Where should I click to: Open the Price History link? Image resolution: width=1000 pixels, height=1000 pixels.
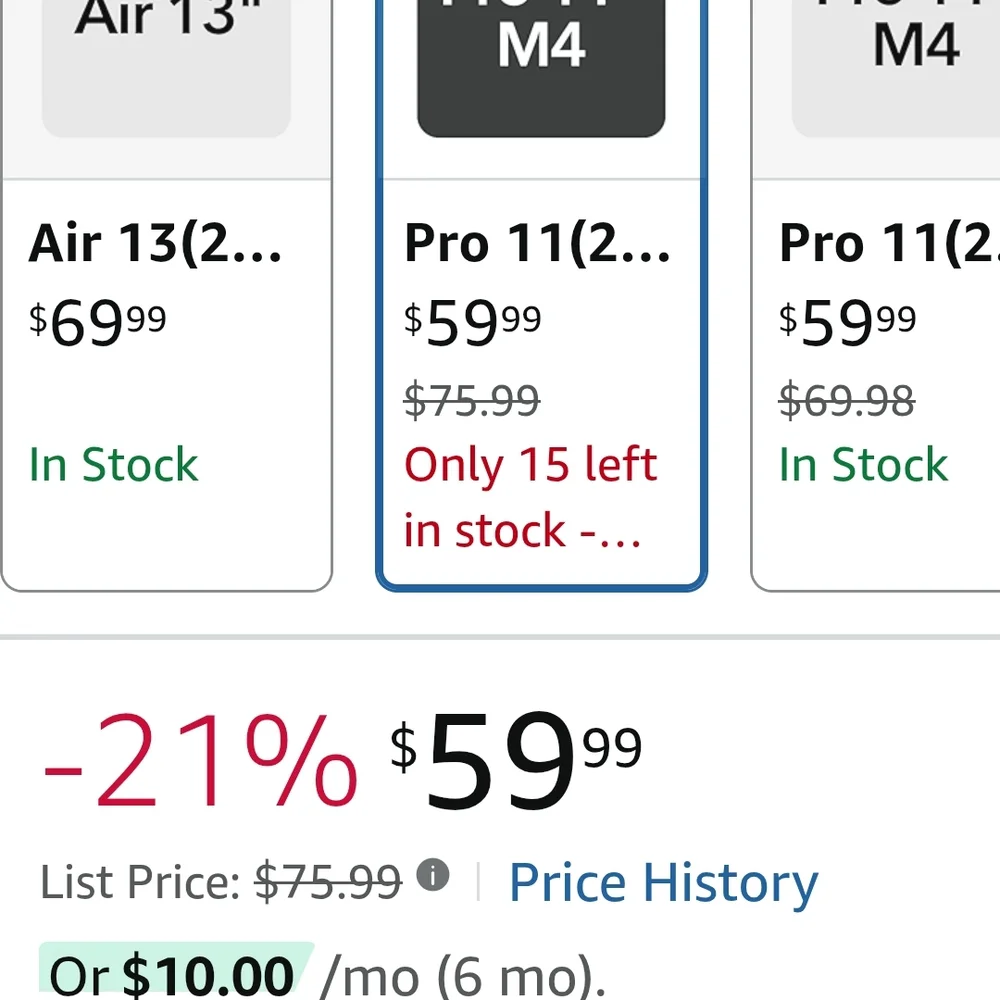point(663,884)
